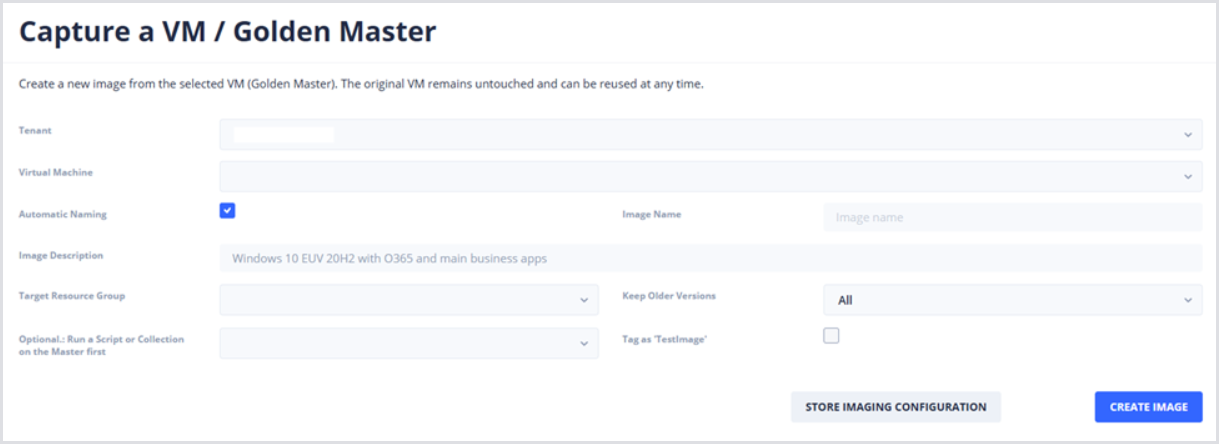Disable the Automatic Naming checkbox

coord(227,211)
